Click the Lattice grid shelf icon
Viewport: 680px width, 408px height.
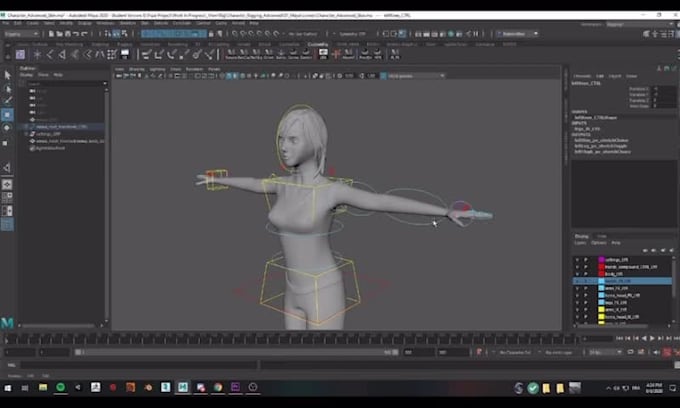coord(112,54)
